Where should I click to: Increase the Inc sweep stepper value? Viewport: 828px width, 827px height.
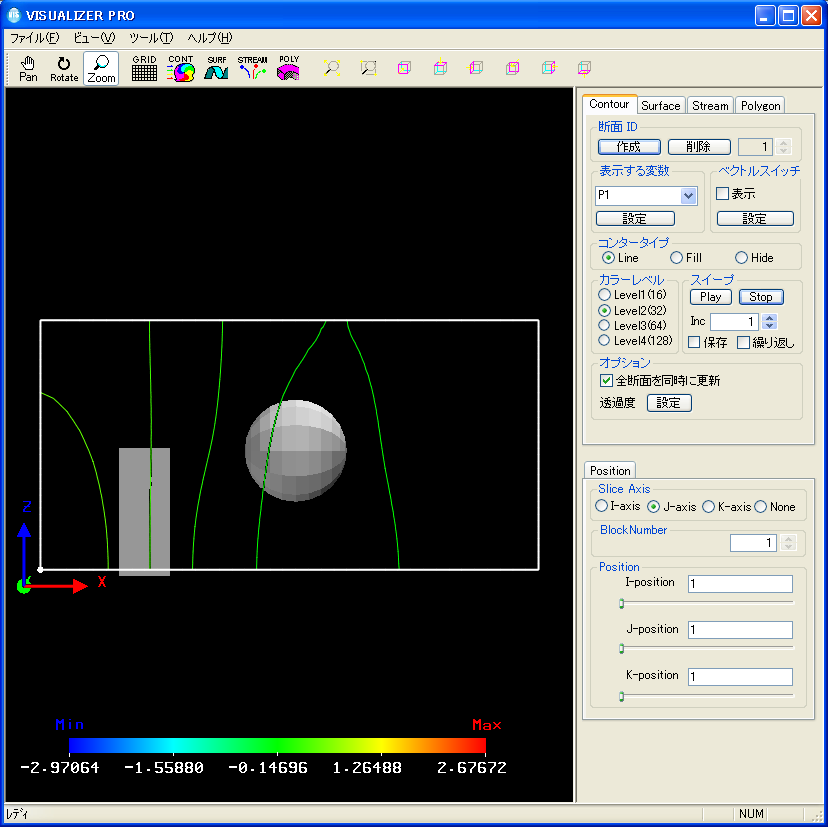(769, 317)
